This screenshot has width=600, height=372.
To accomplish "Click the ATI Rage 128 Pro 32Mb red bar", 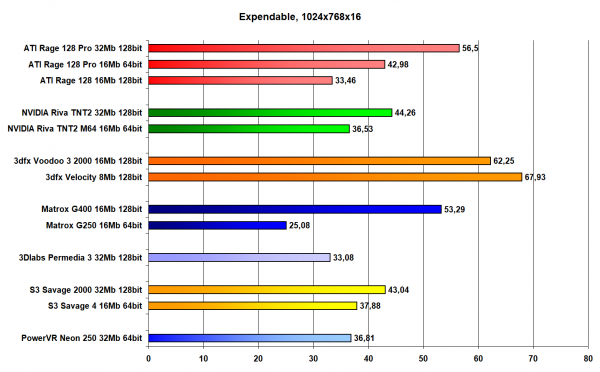I will [x=304, y=48].
